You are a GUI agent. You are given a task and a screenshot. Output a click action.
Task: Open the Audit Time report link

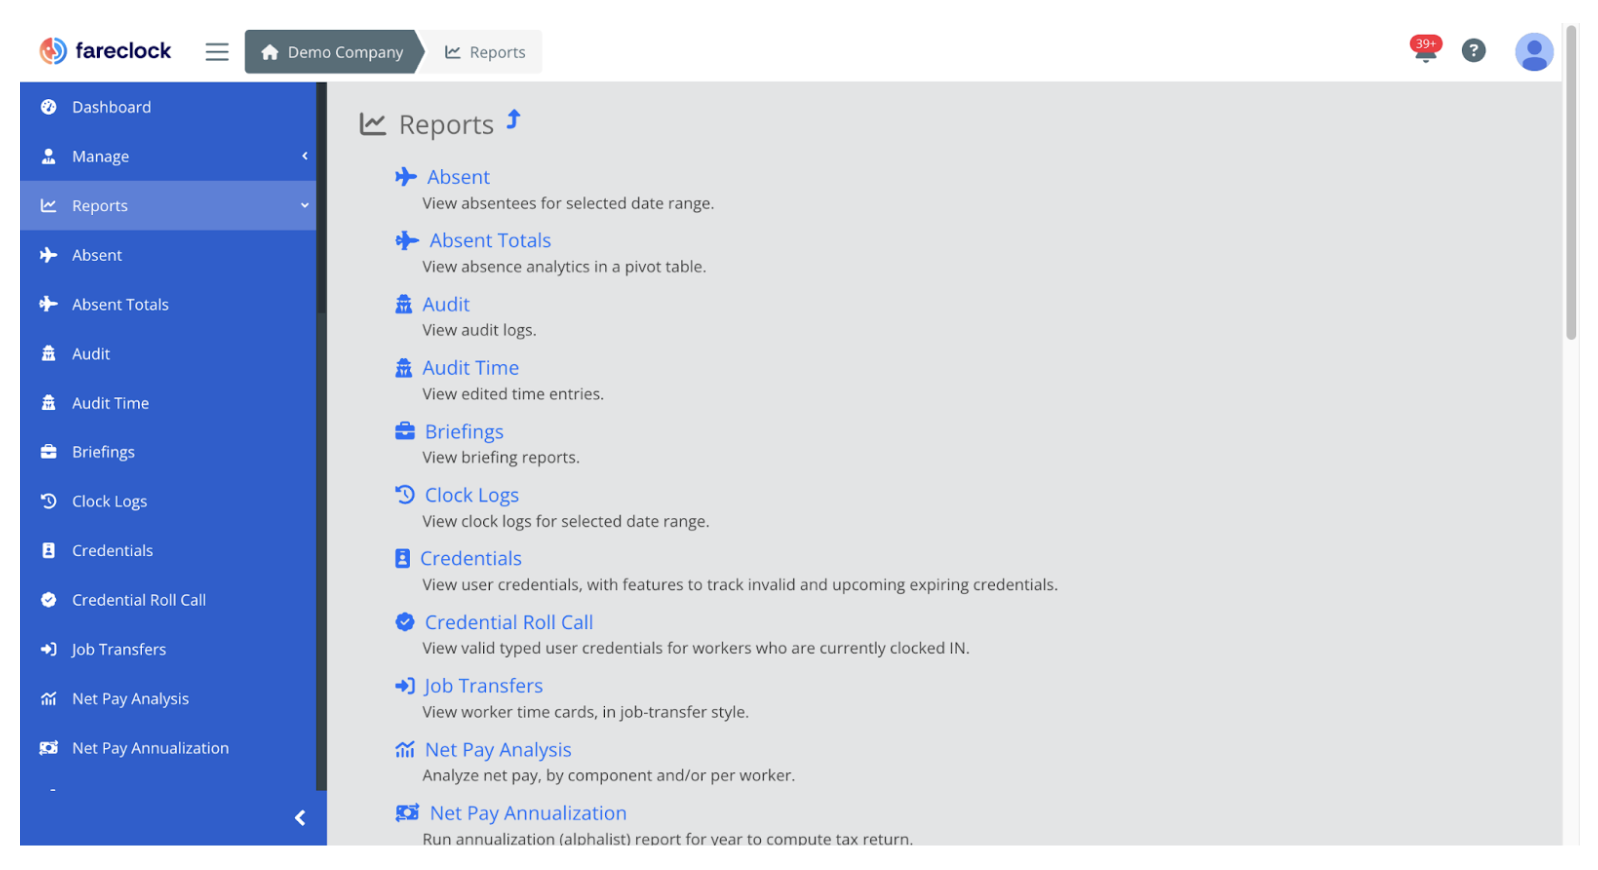(470, 368)
